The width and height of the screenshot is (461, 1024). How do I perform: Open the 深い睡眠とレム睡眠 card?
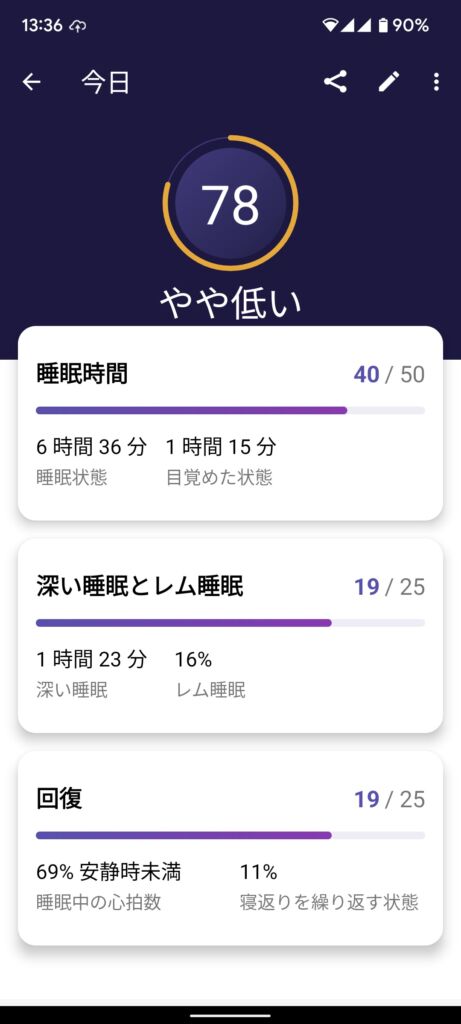[x=230, y=635]
